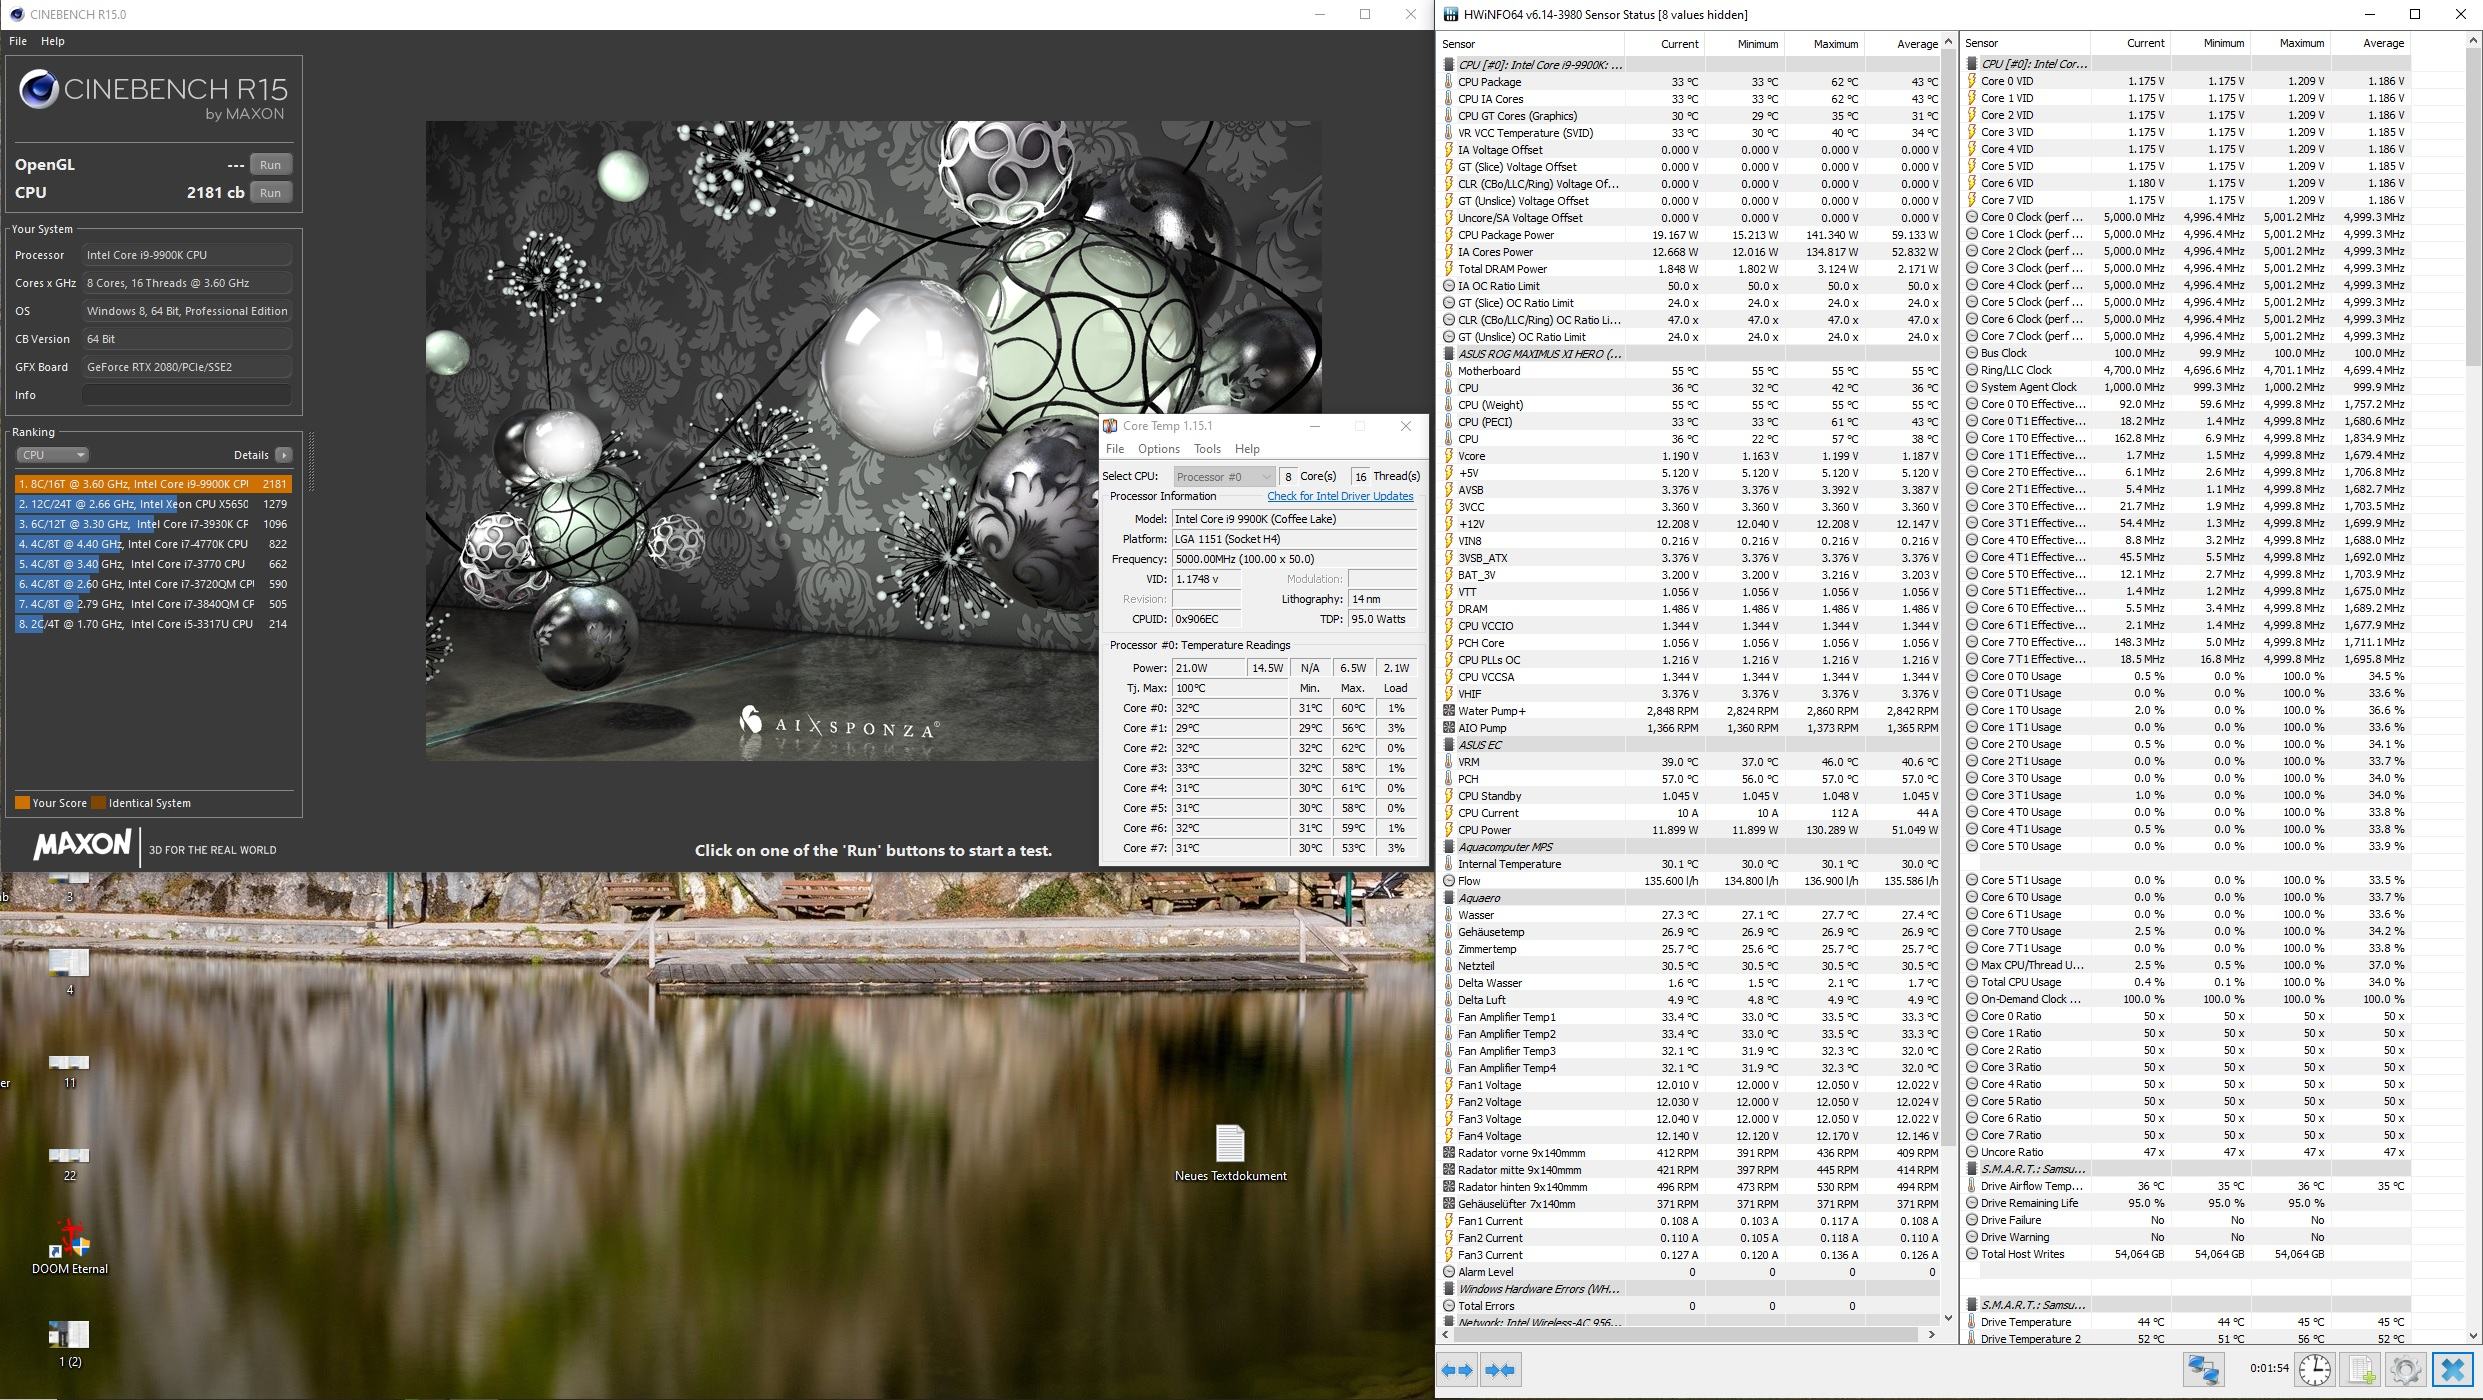Viewport: 2483px width, 1400px height.
Task: Select desktop image file named 22
Action: pyautogui.click(x=69, y=1162)
